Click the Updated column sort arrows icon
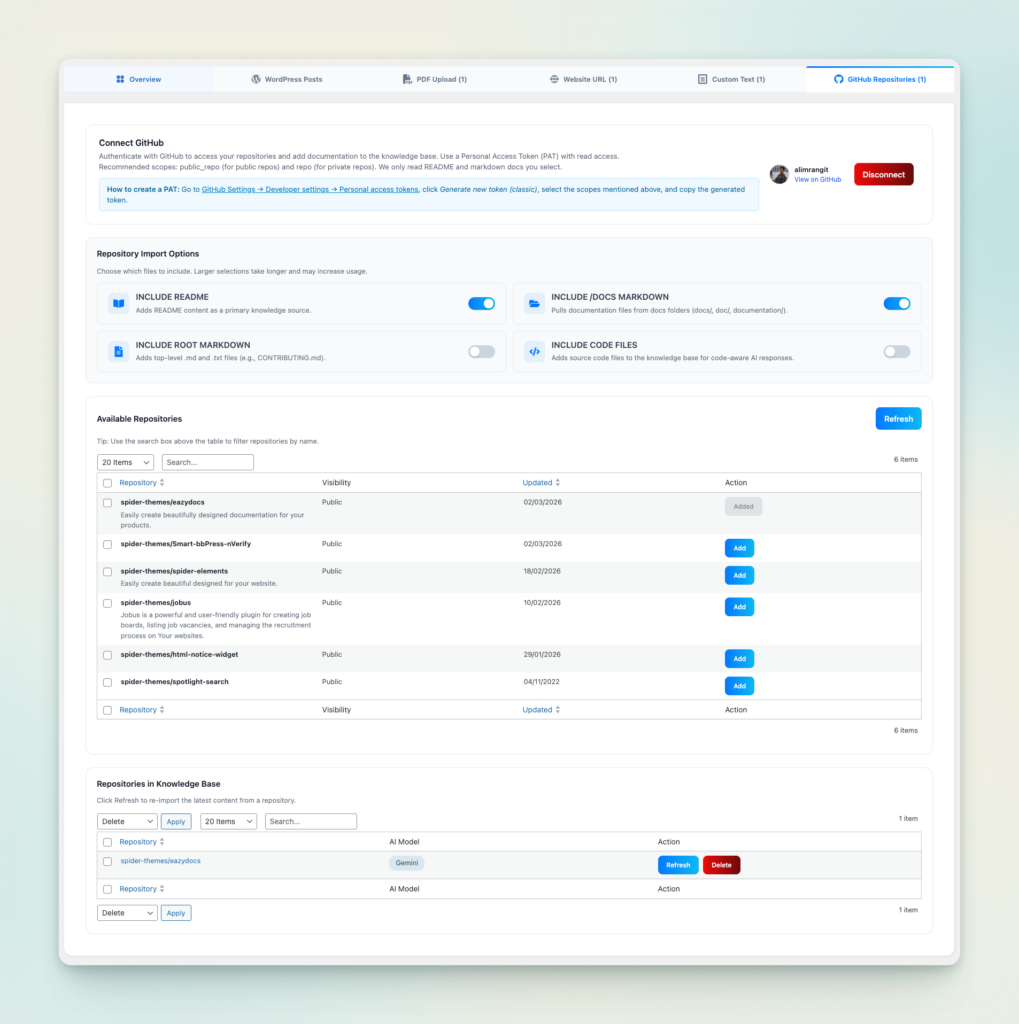Image resolution: width=1019 pixels, height=1024 pixels. point(558,483)
